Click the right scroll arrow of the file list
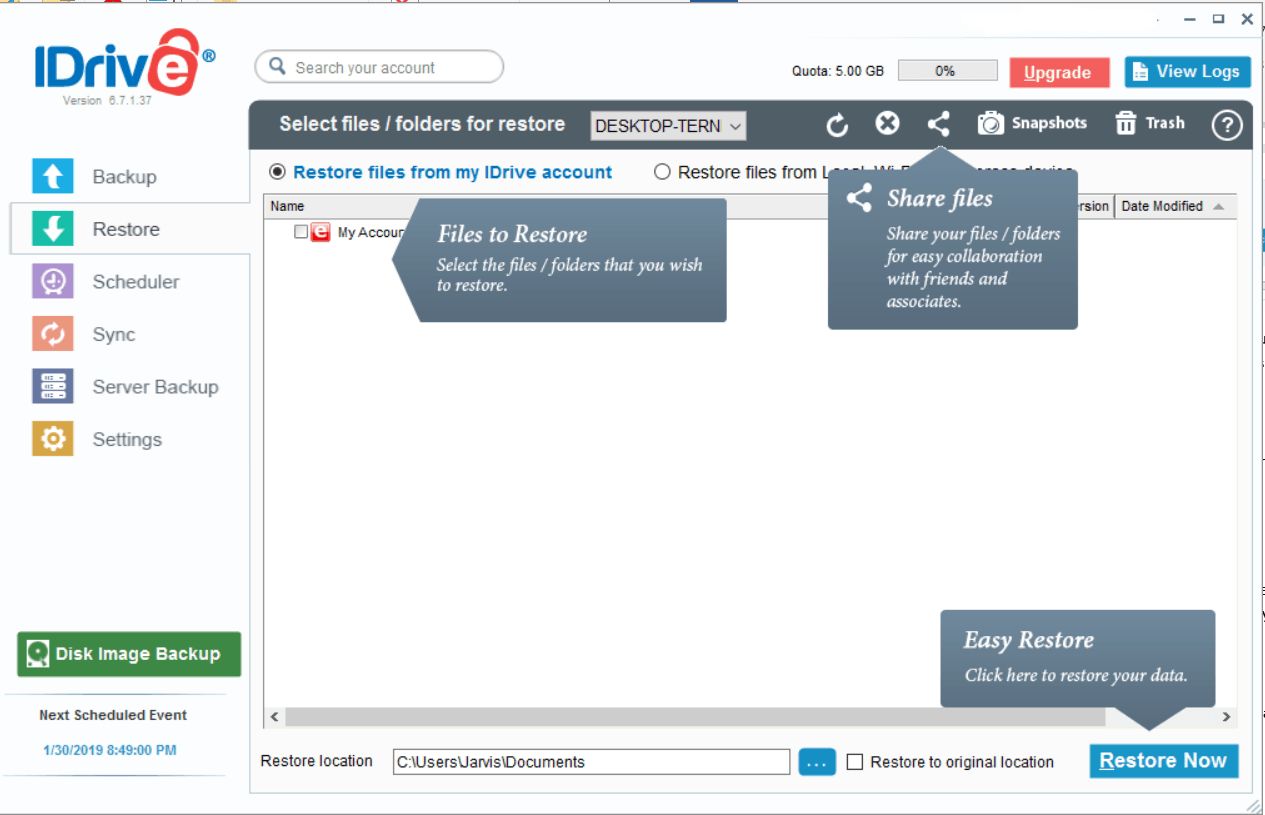 point(1226,717)
